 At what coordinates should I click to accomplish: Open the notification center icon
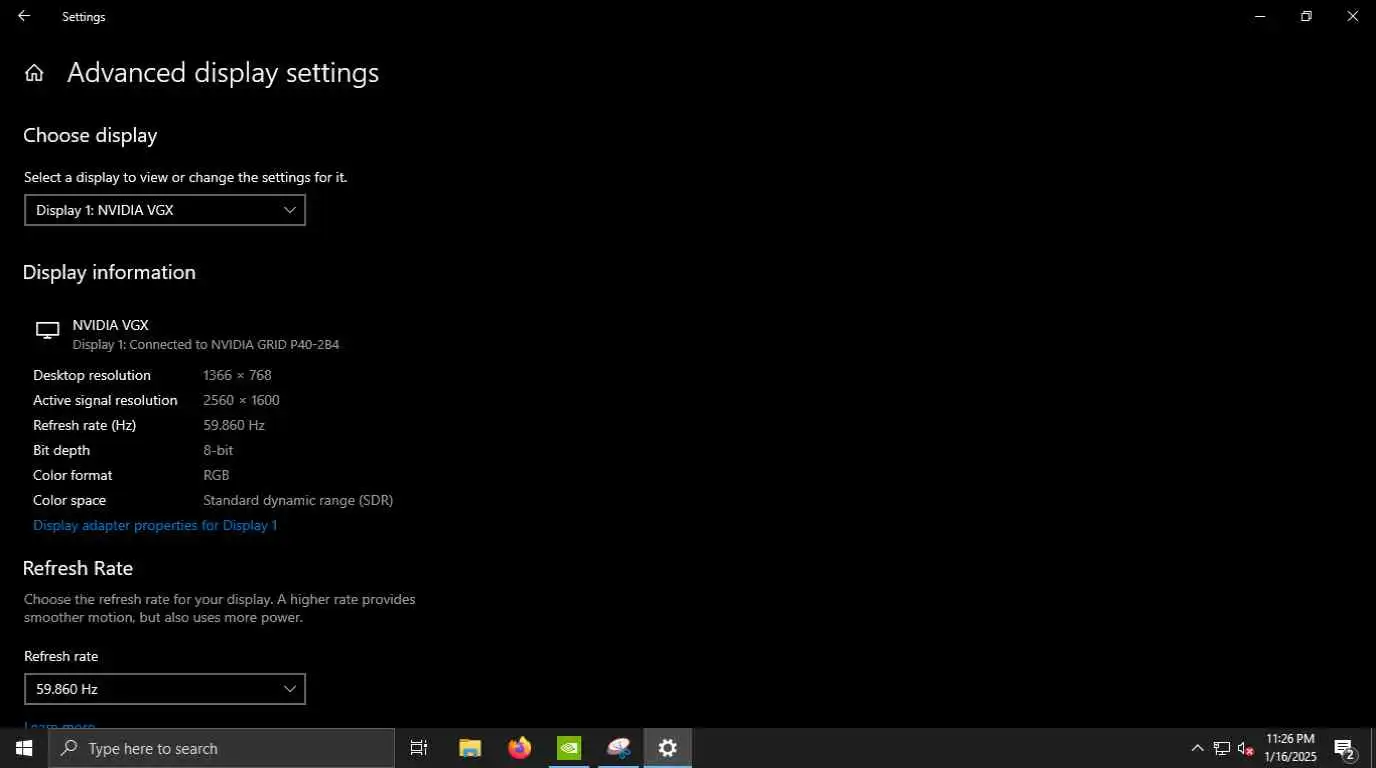click(1344, 748)
